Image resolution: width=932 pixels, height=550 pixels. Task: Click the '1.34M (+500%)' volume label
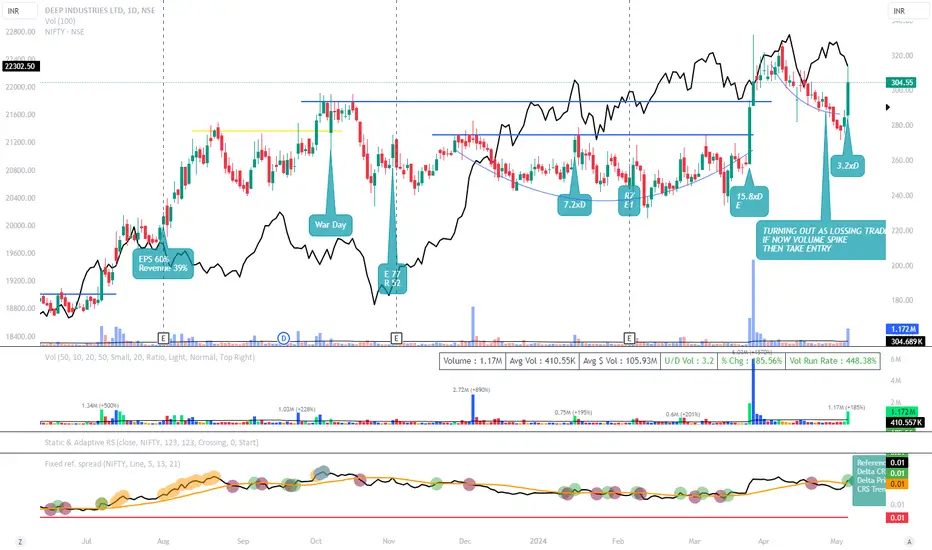coord(100,406)
